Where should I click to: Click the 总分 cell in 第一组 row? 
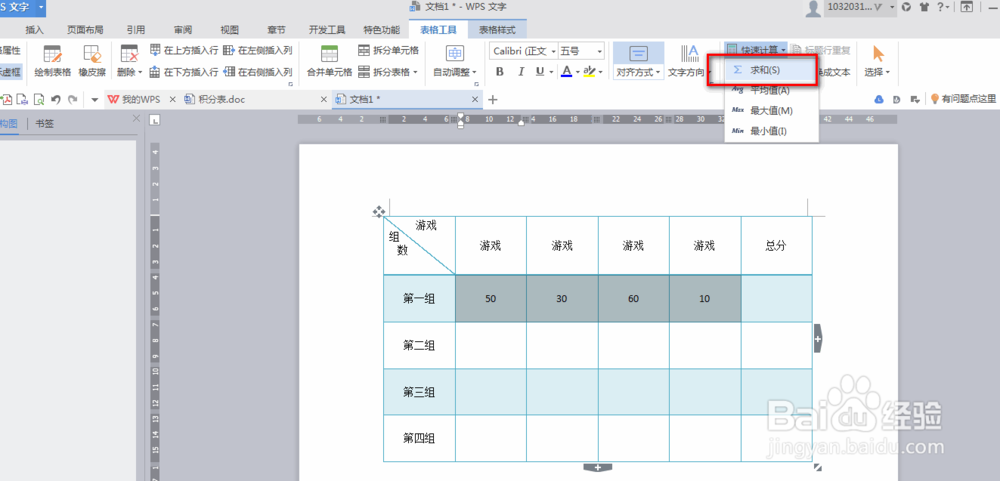point(777,299)
